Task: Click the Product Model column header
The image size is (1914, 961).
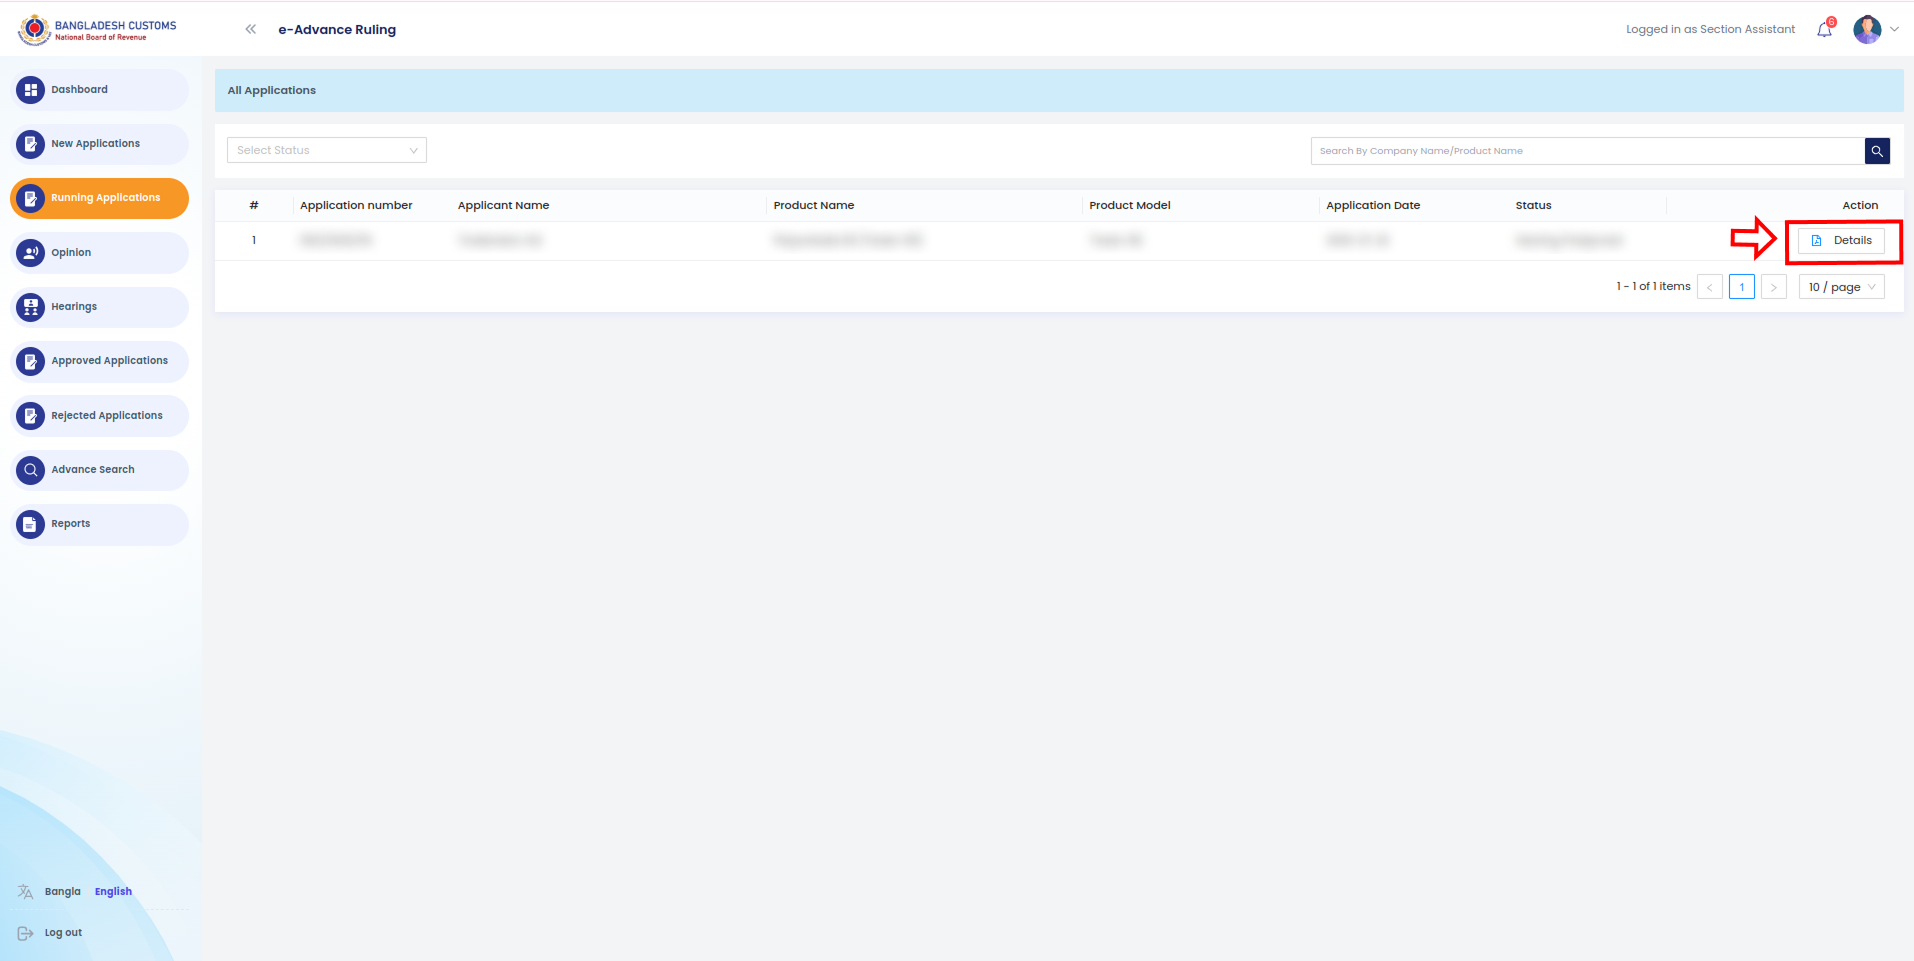Action: click(1130, 206)
